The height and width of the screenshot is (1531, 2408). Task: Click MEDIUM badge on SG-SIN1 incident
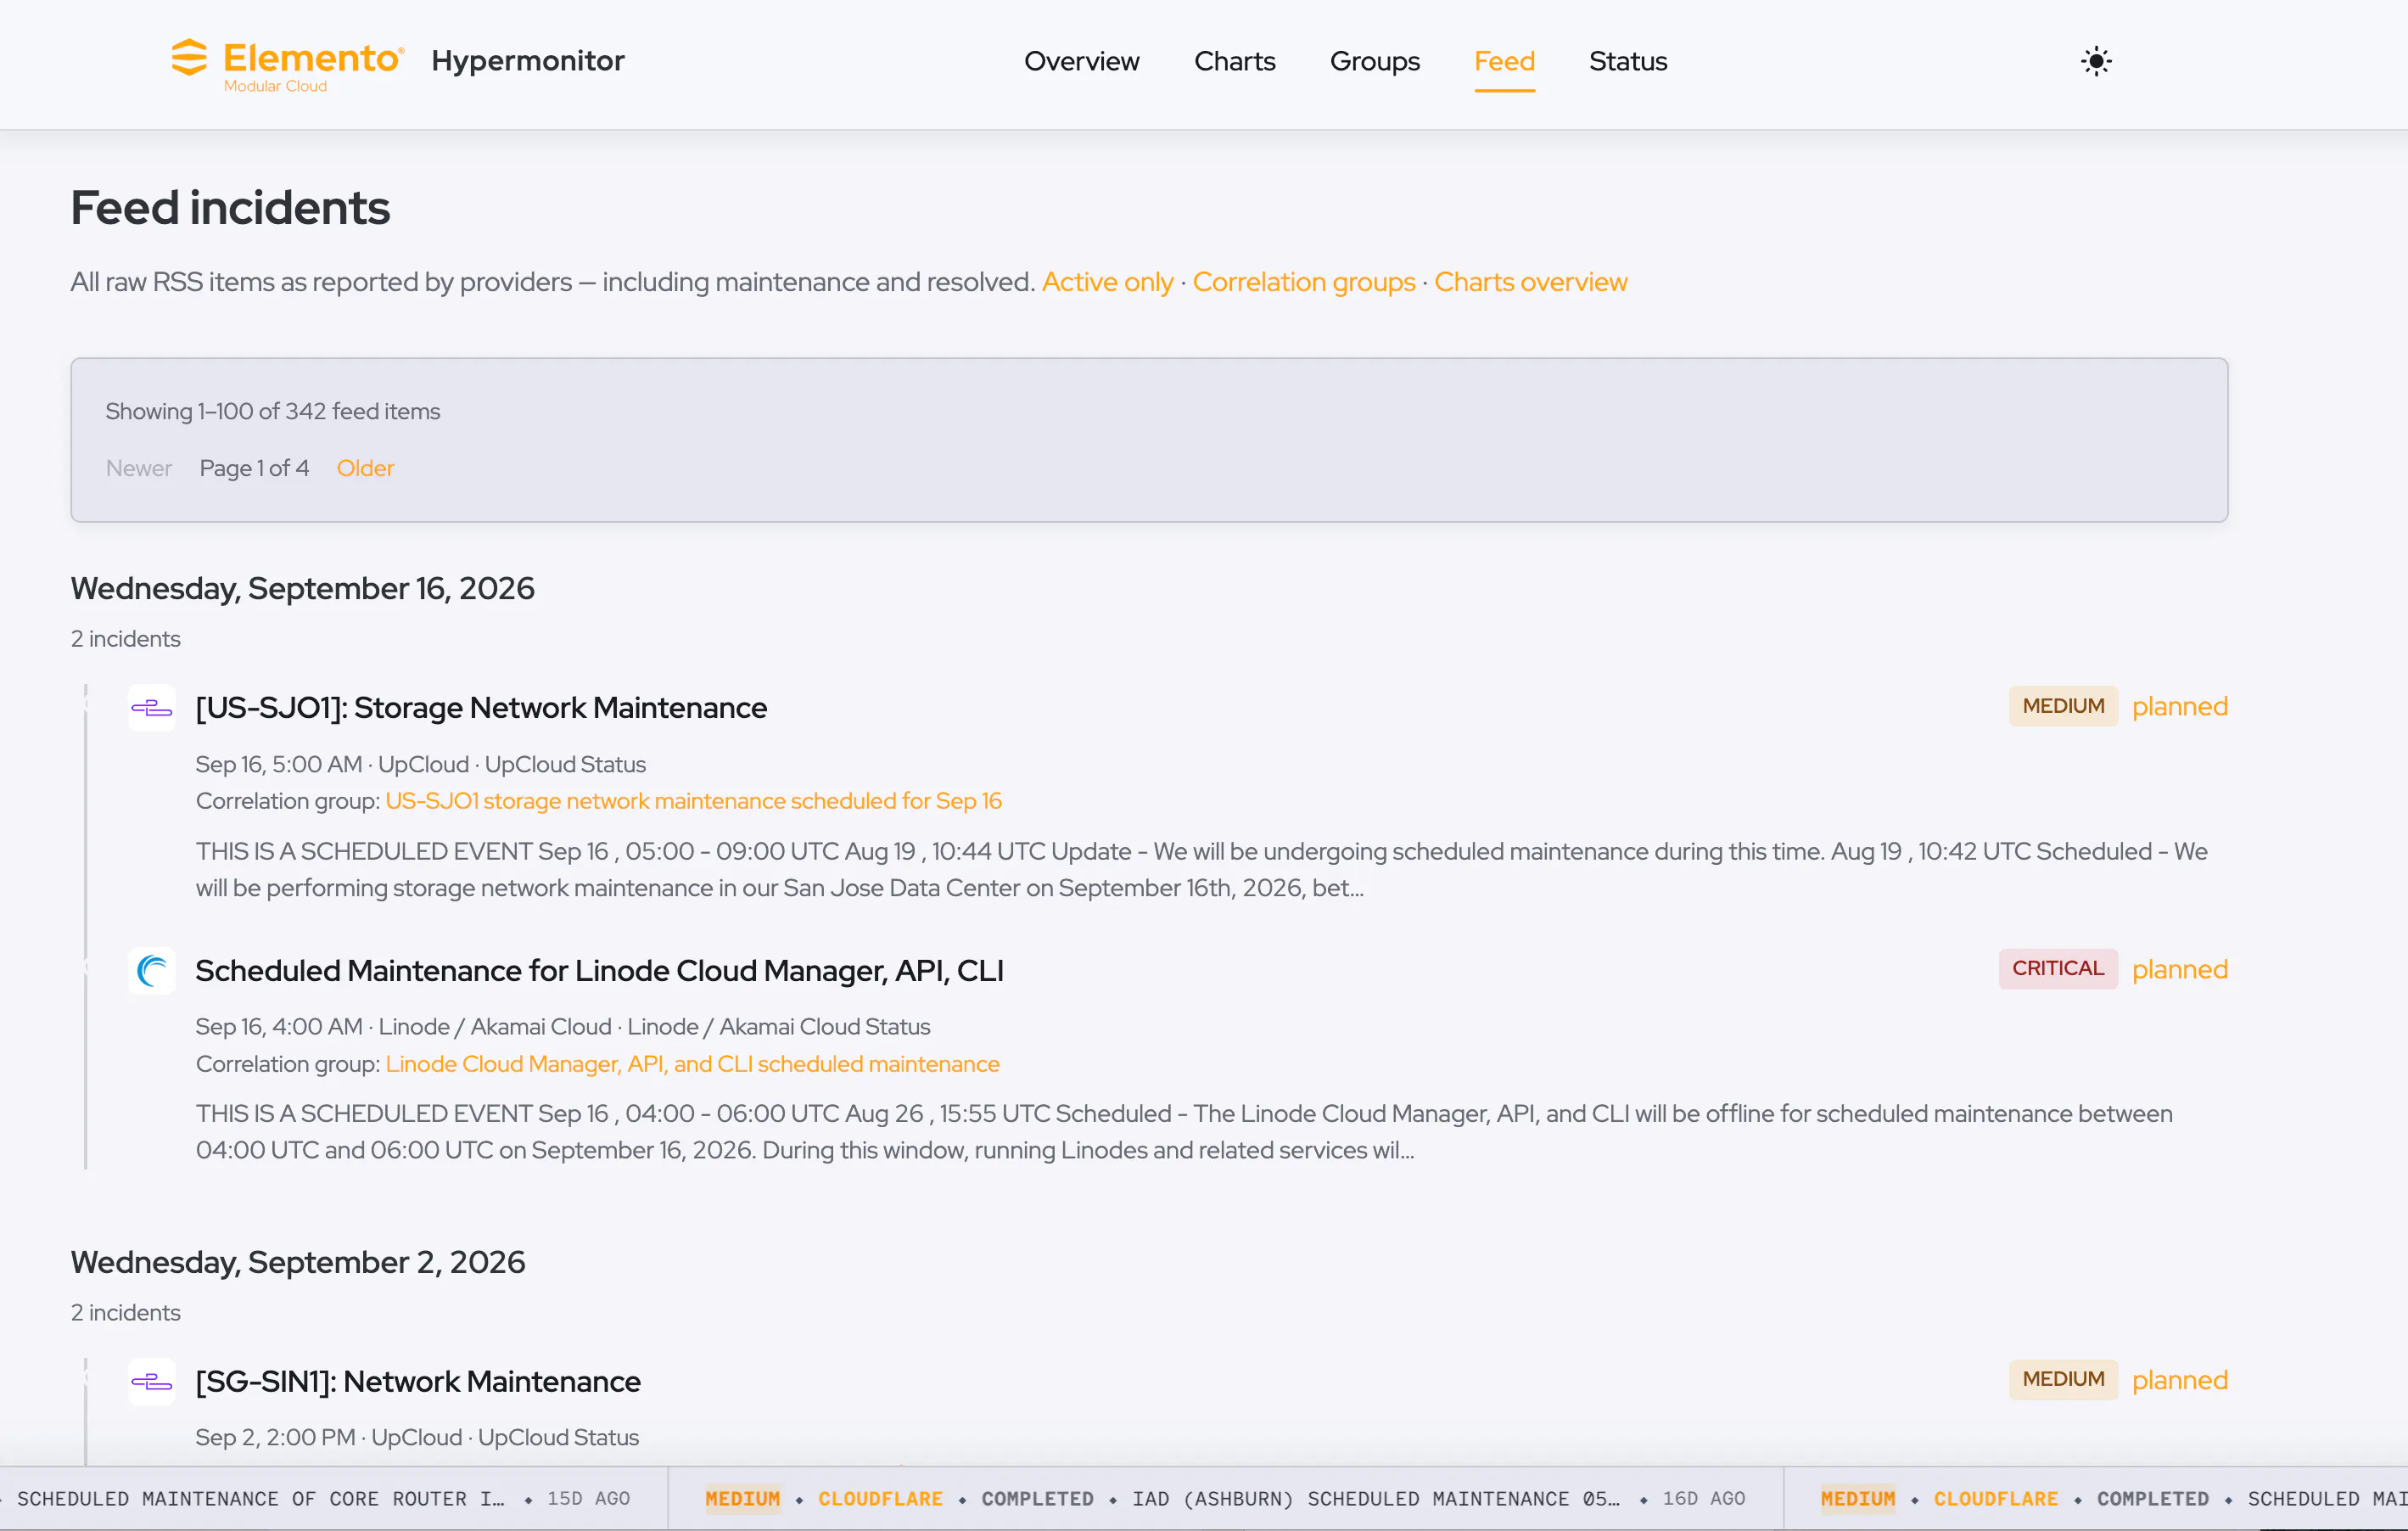(x=2063, y=1379)
